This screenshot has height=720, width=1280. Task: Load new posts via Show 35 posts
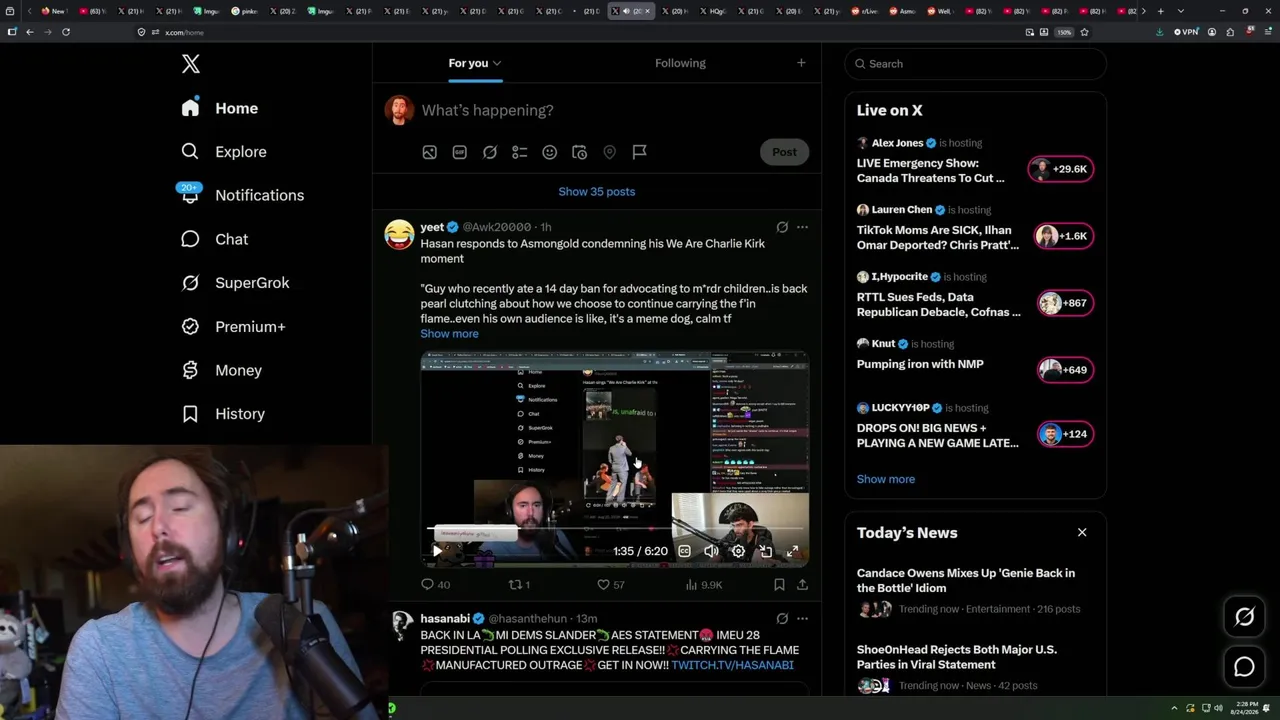(597, 192)
